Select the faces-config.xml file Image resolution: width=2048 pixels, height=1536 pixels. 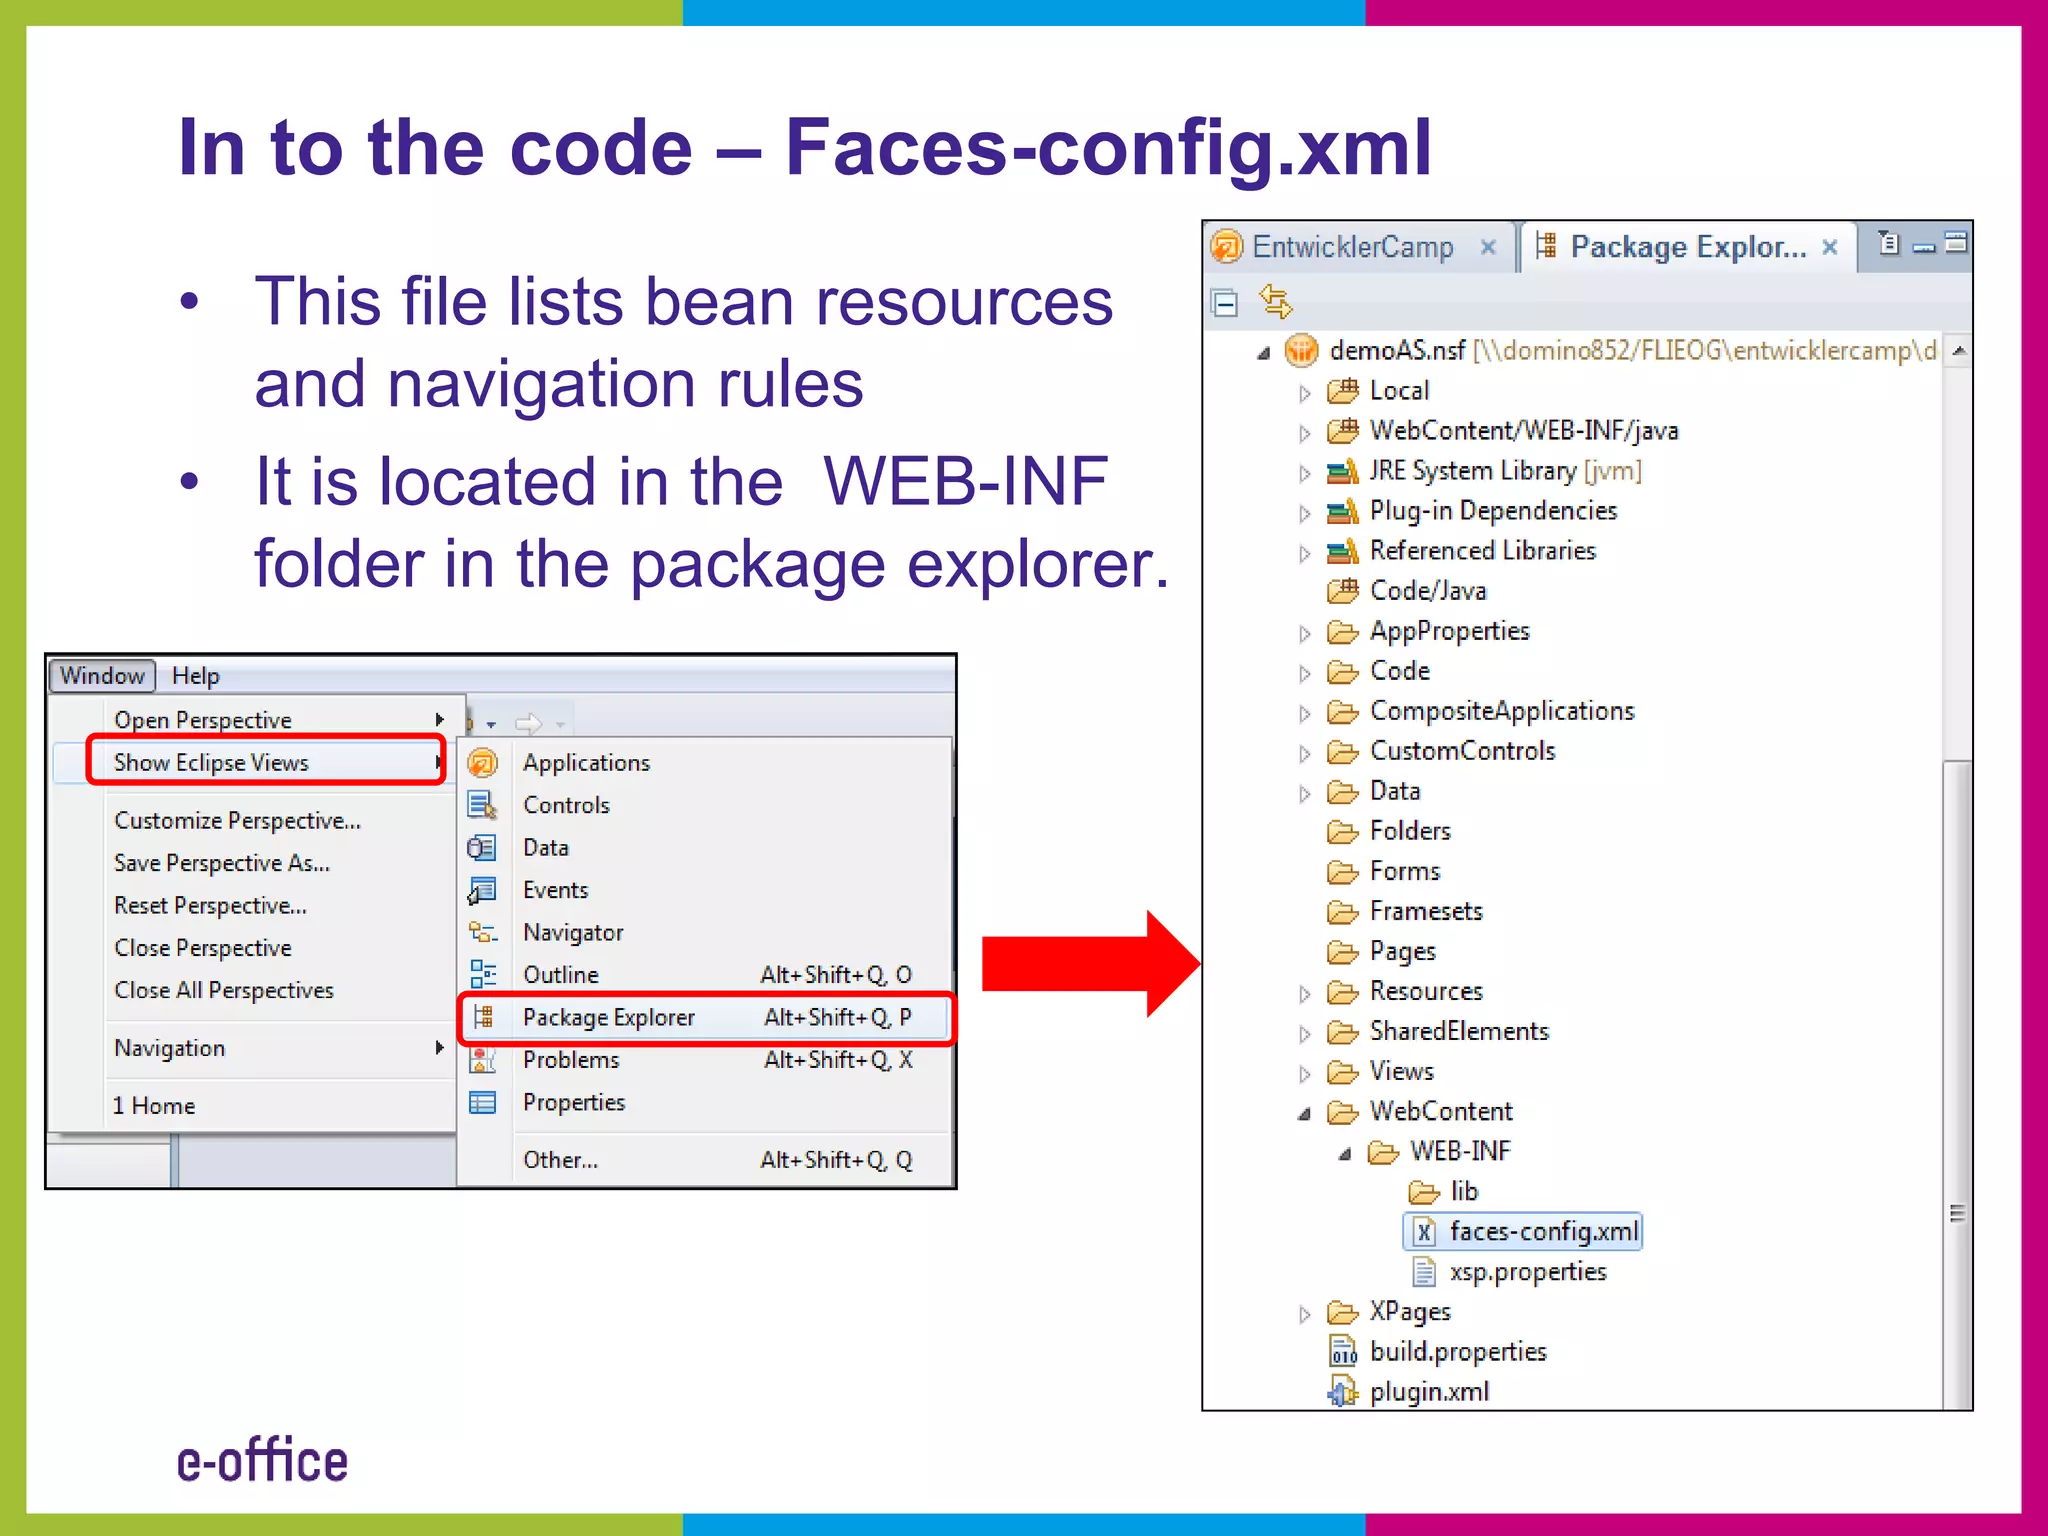pos(1524,1232)
